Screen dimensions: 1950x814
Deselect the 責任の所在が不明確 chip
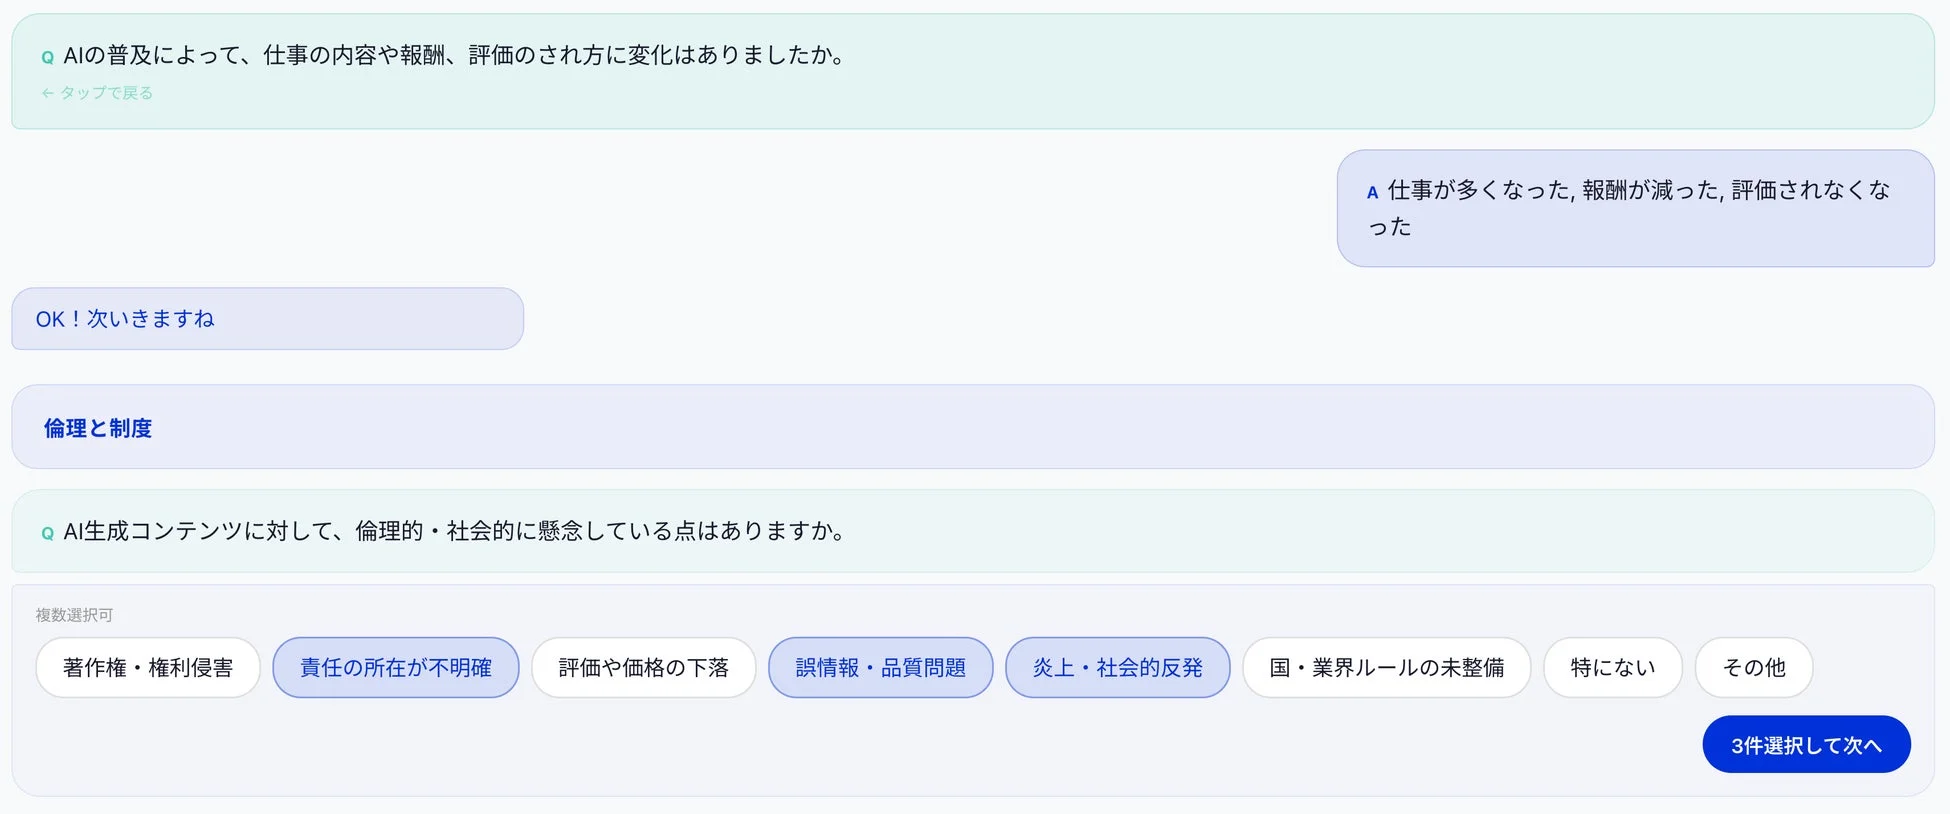[x=395, y=667]
